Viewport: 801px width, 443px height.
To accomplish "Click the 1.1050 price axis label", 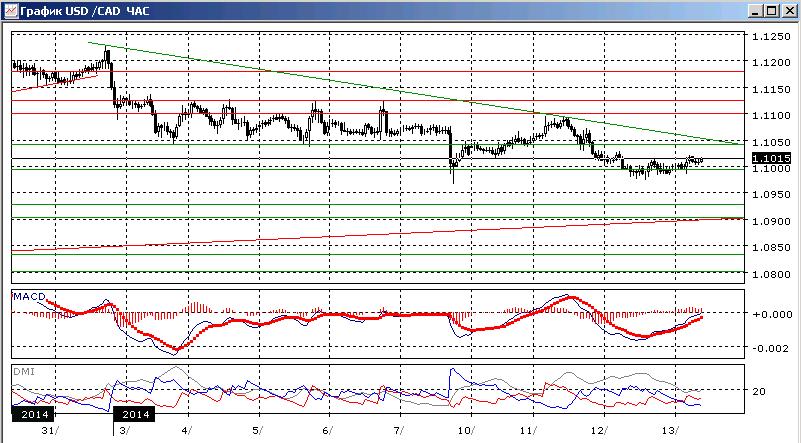I will point(772,142).
